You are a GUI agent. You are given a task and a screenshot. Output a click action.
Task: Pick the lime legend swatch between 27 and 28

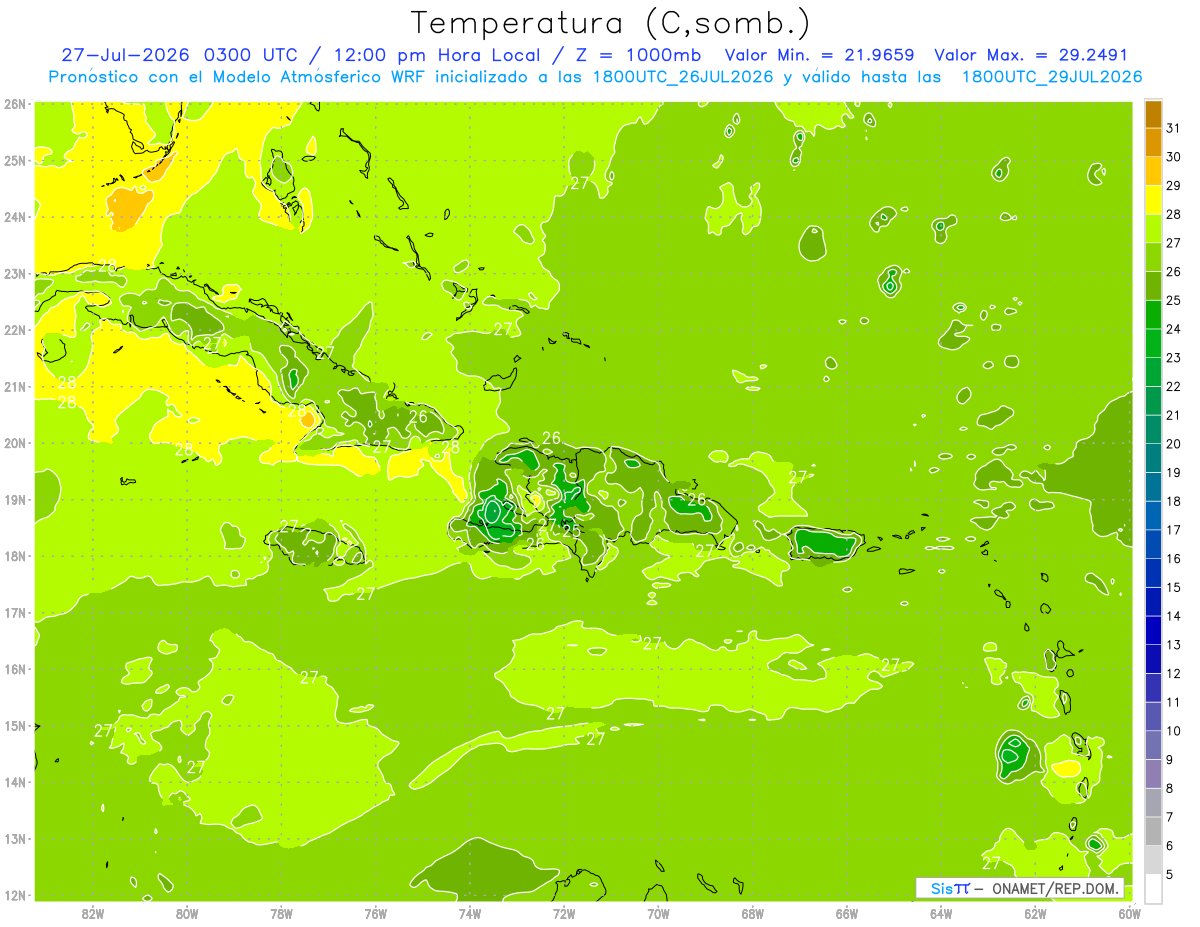[1153, 229]
